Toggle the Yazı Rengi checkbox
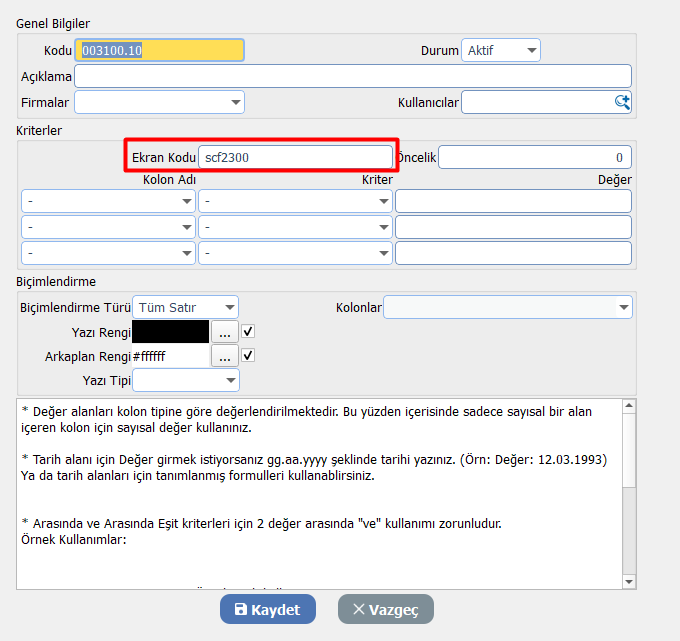 tap(249, 331)
